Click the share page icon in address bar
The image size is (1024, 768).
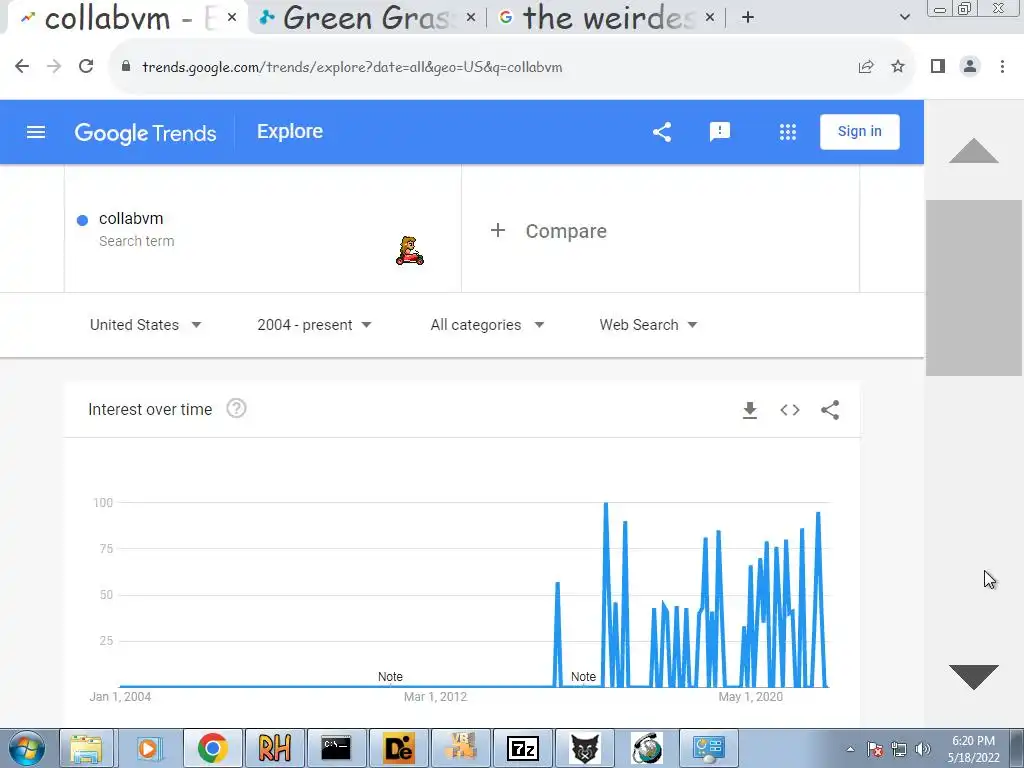click(x=866, y=66)
